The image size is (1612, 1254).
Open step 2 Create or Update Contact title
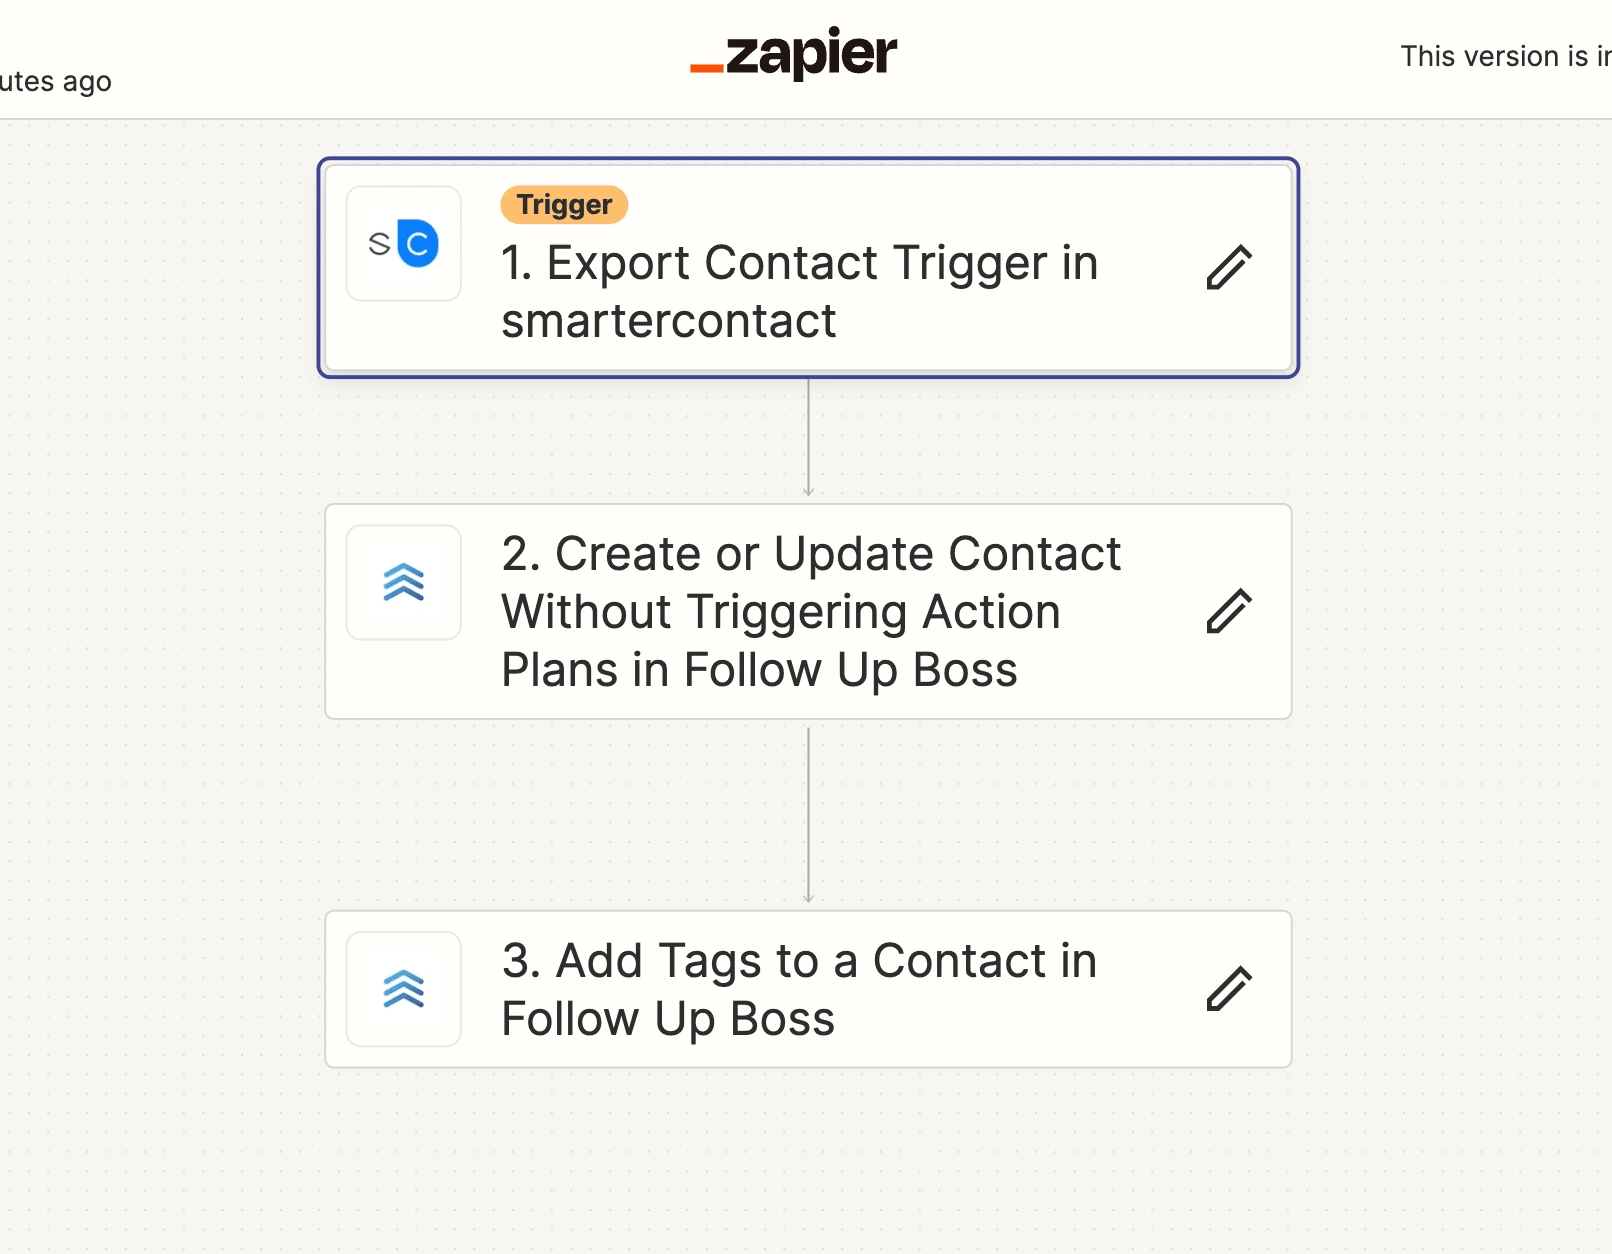810,611
